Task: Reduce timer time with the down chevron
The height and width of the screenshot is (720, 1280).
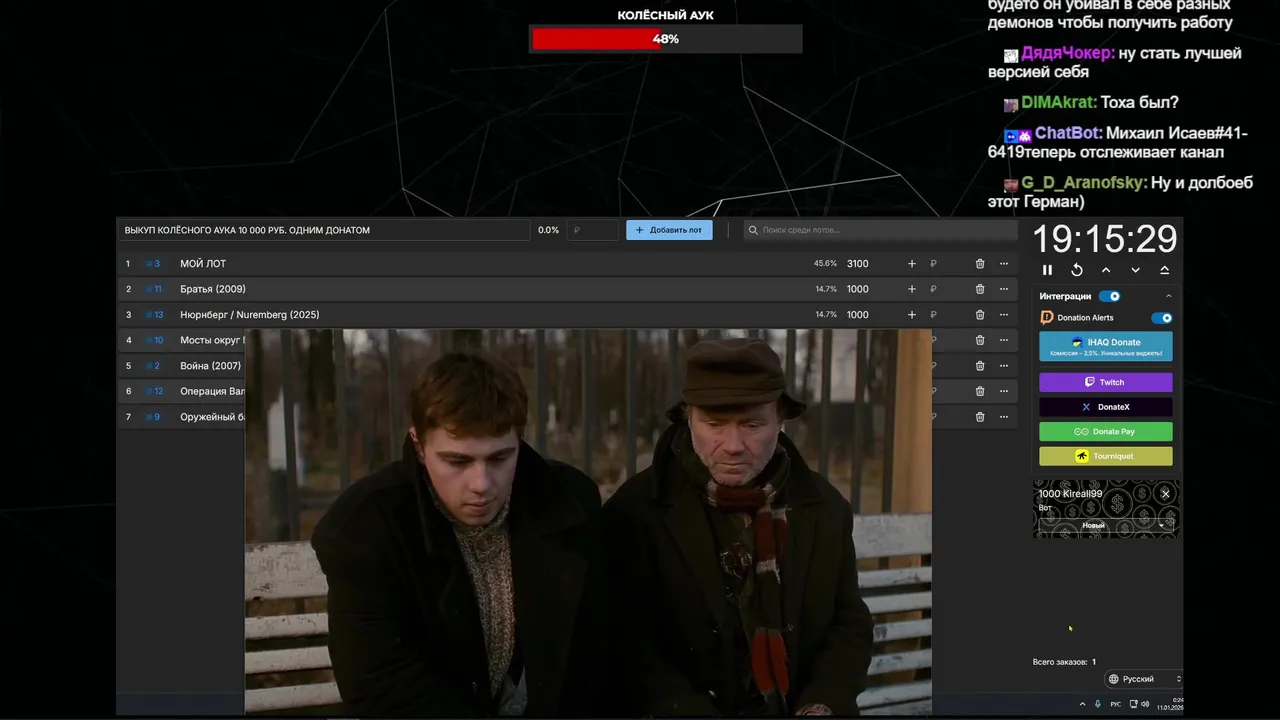Action: [1135, 270]
